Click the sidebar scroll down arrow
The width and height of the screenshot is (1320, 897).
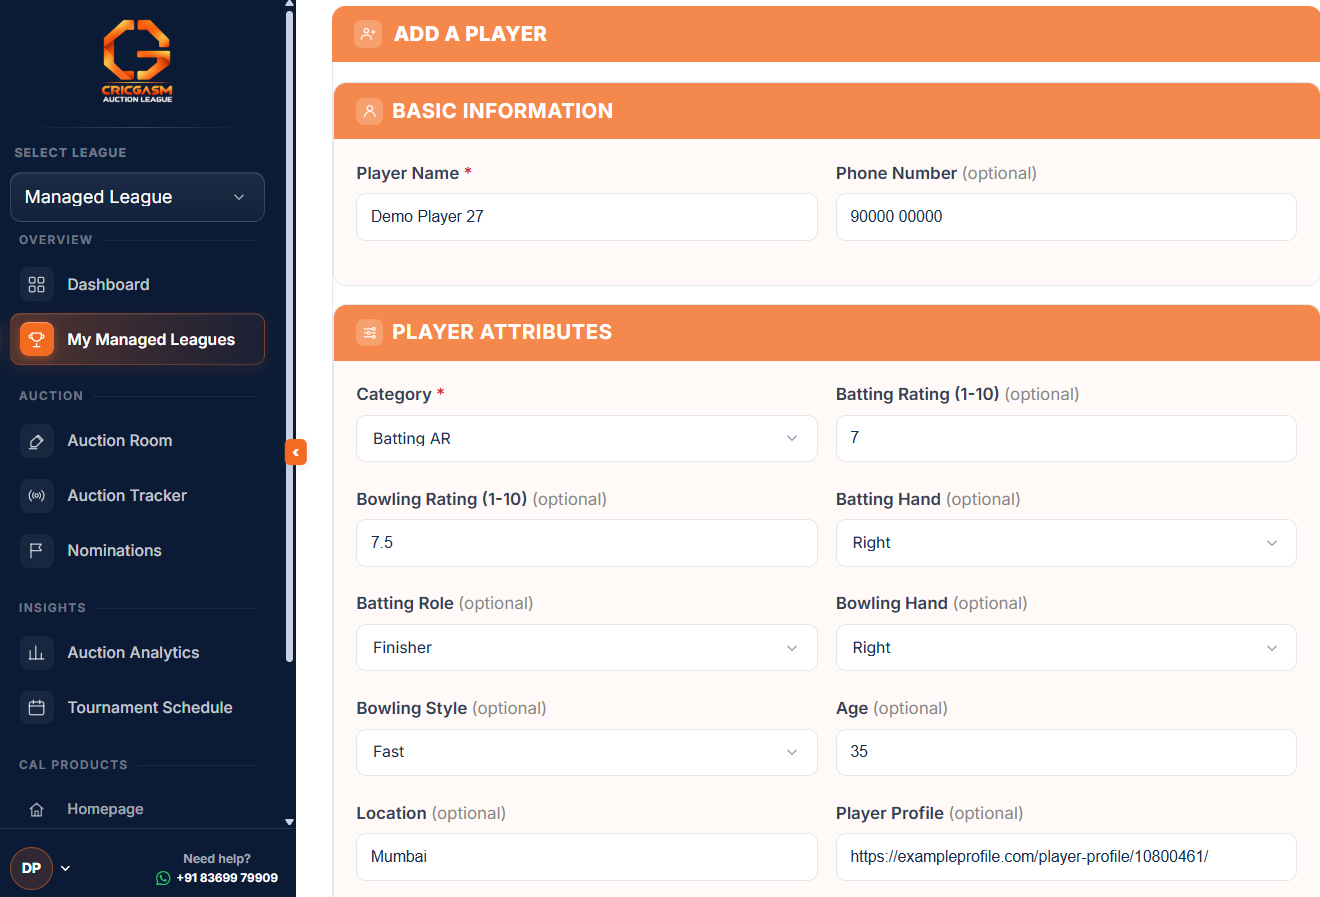290,822
